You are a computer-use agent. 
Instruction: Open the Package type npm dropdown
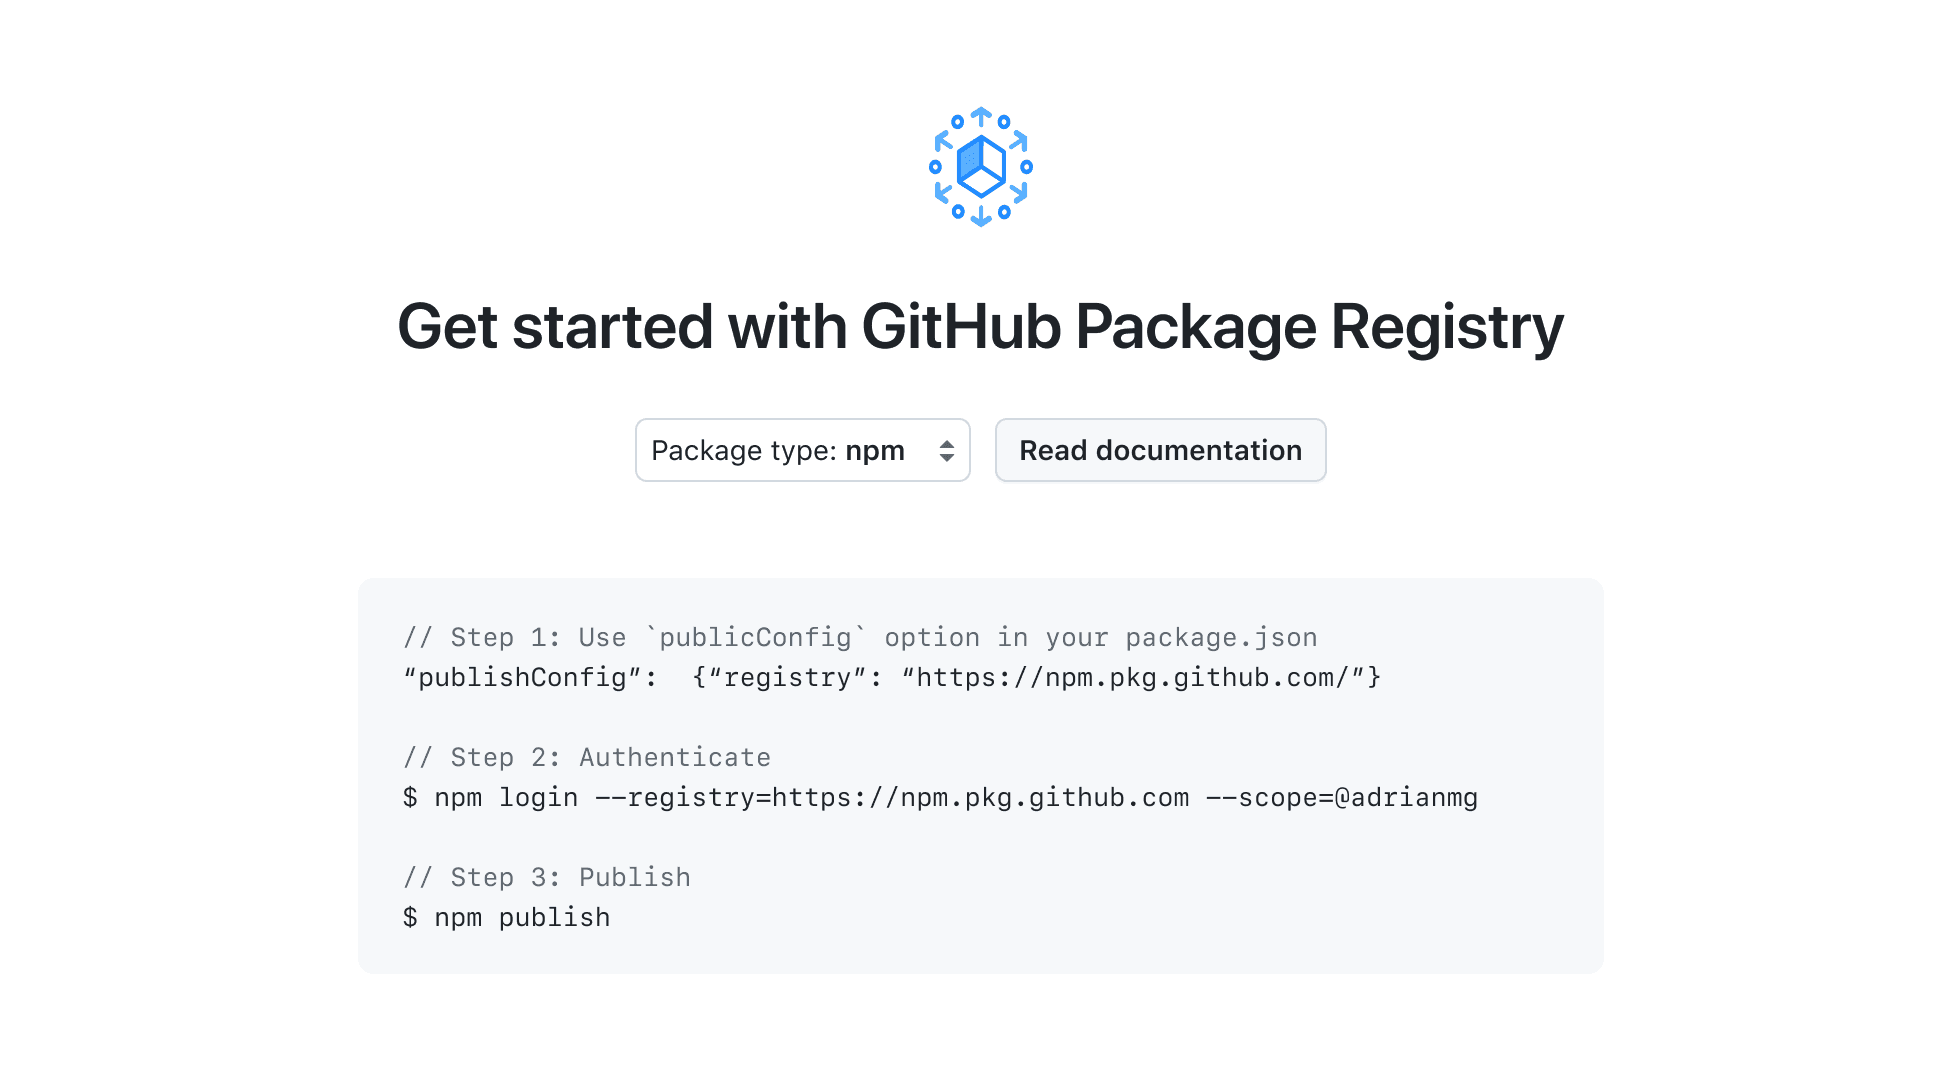(803, 450)
